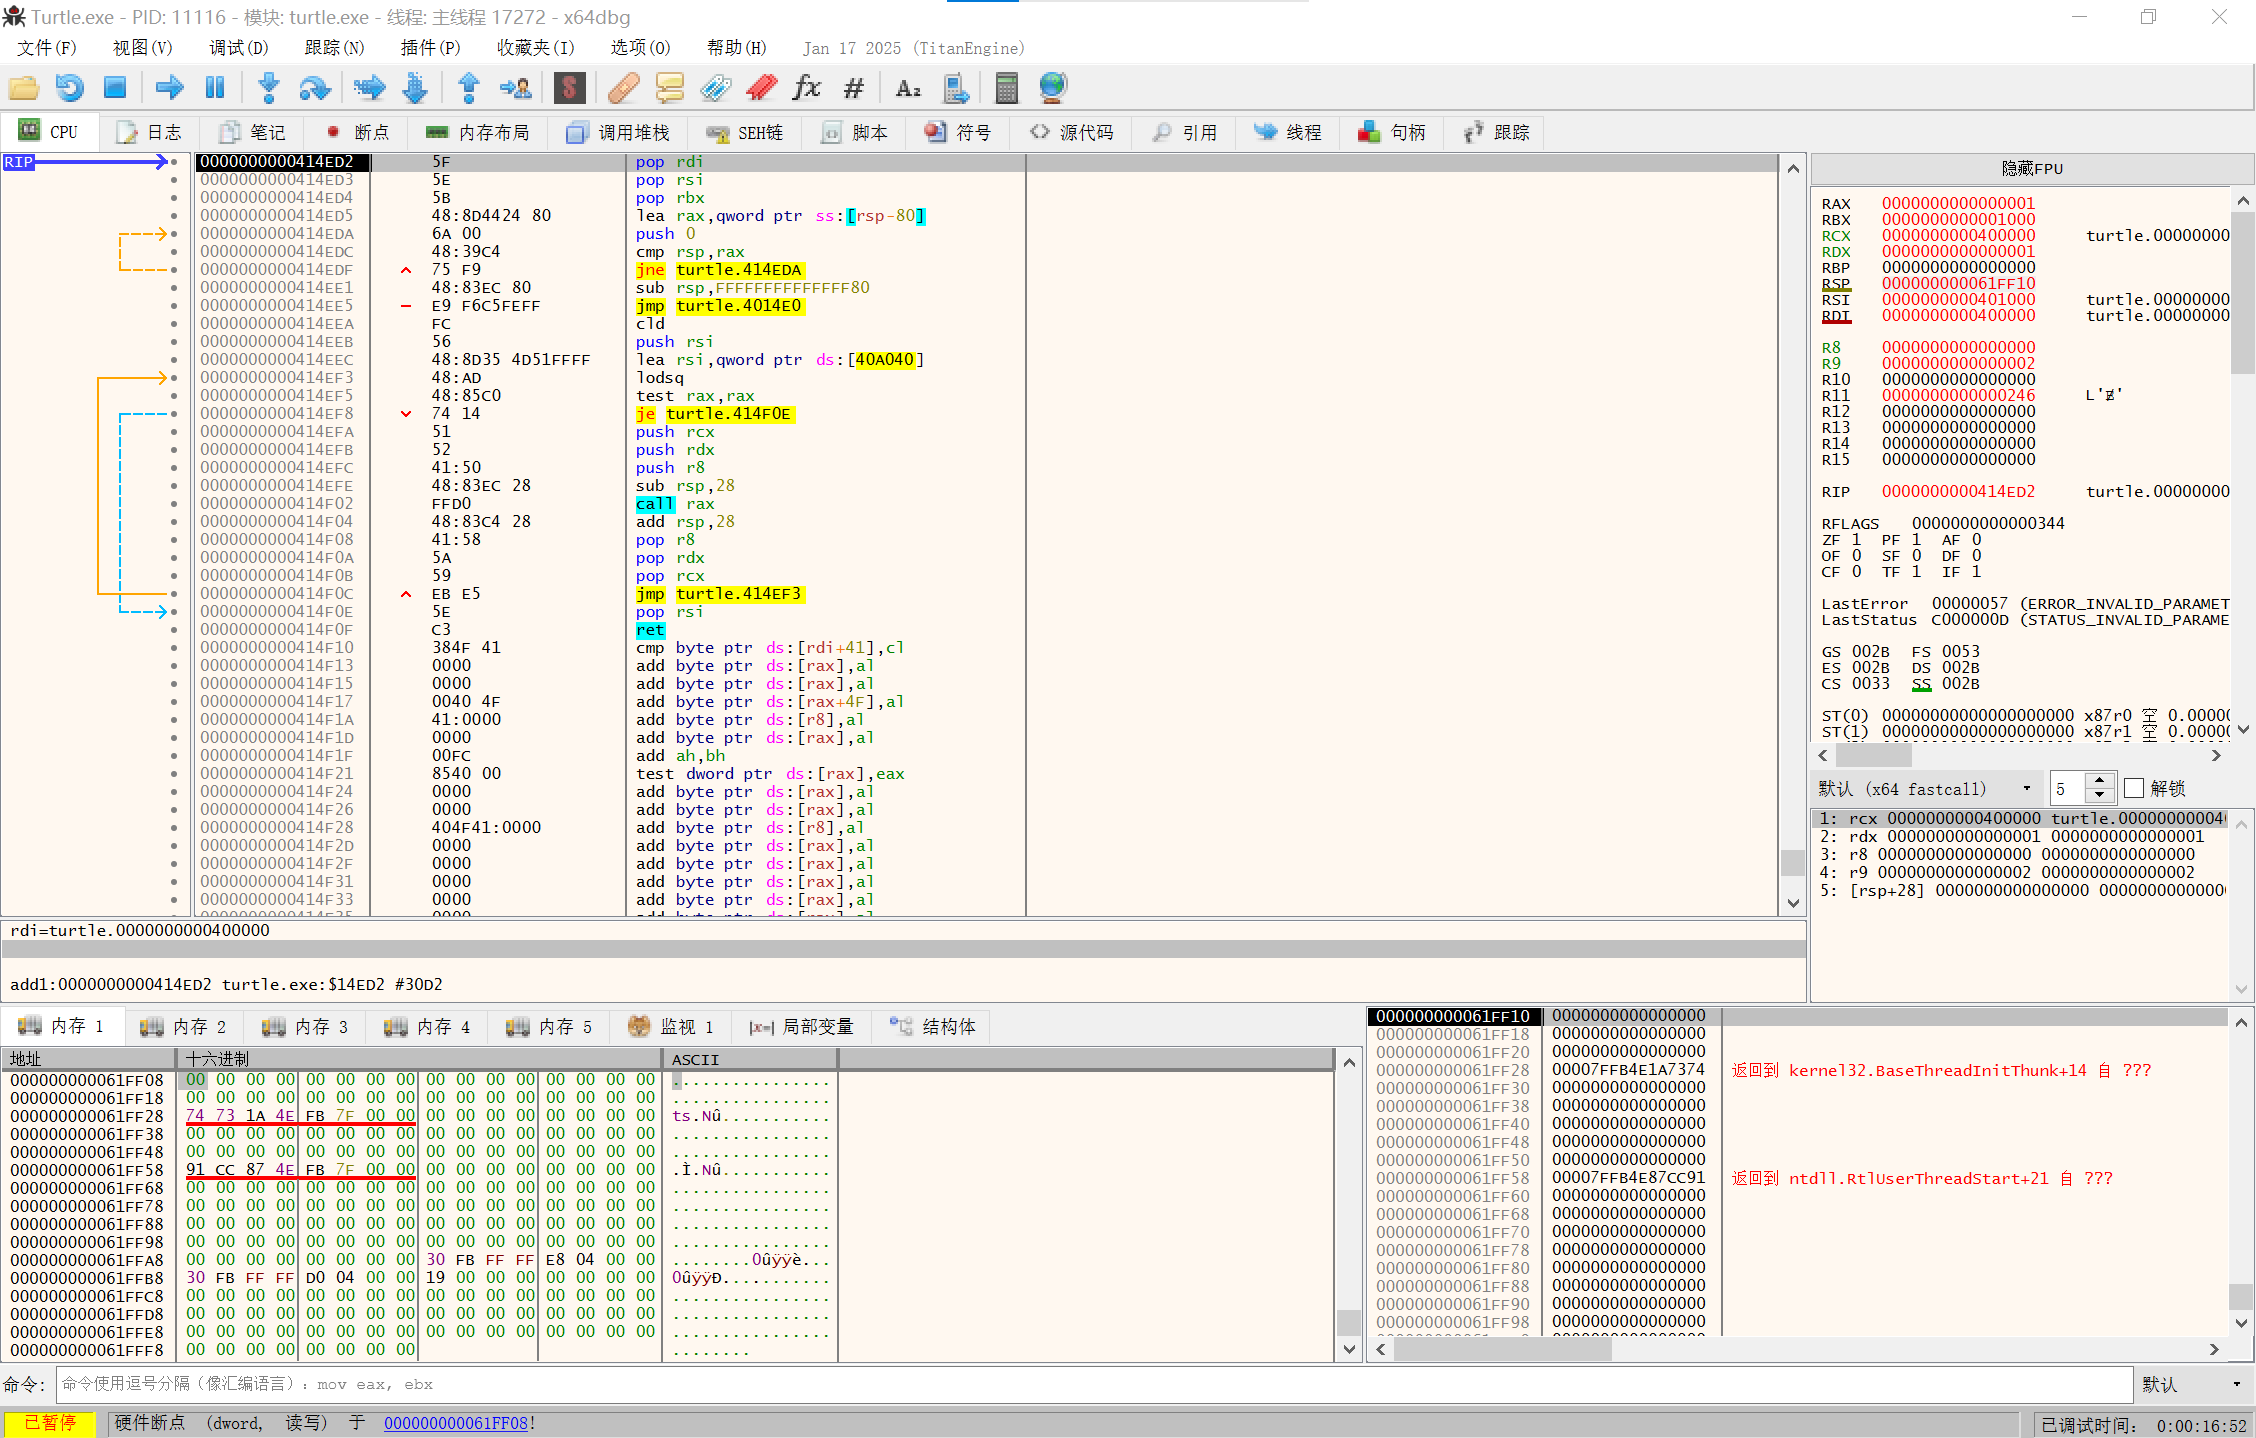2256x1438 pixels.
Task: Run the program with the blue arrow icon
Action: (169, 88)
